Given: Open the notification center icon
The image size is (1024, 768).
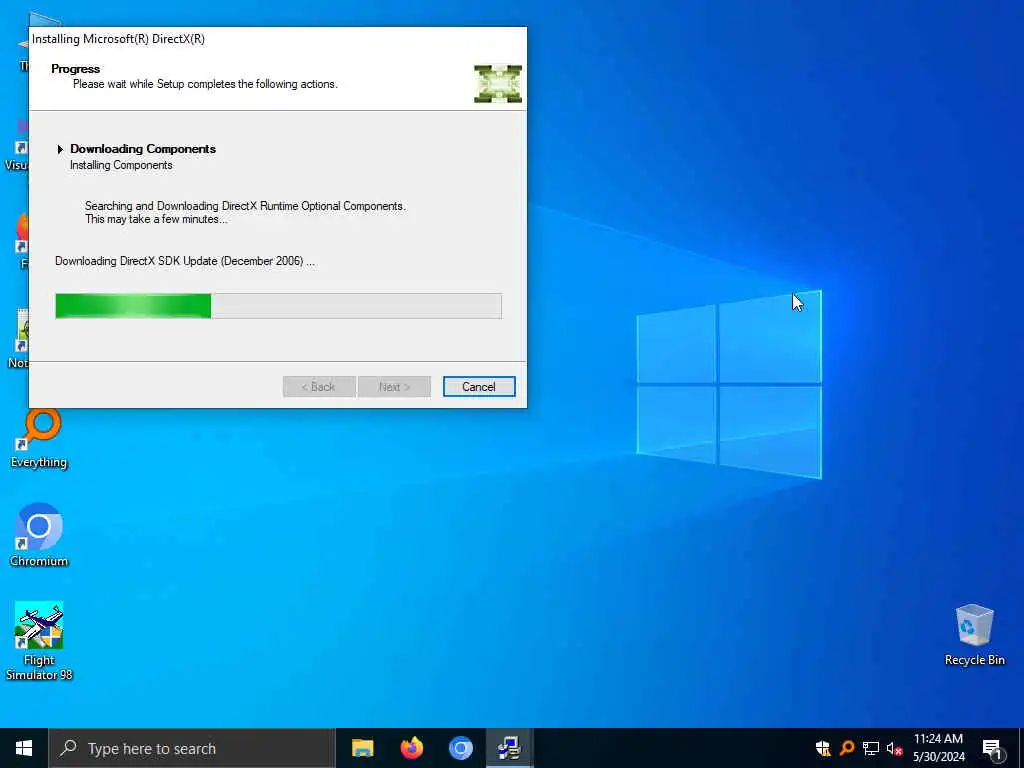Looking at the screenshot, I should point(992,748).
